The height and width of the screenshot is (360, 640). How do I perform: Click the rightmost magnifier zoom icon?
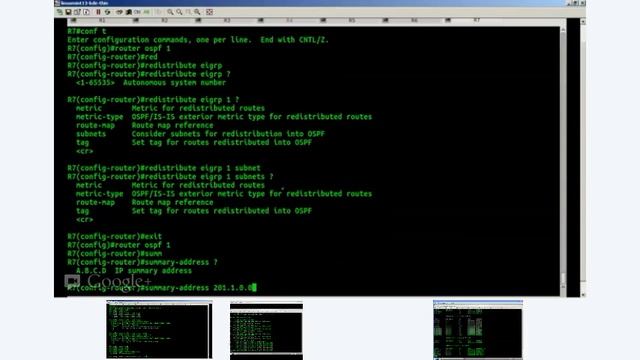tap(197, 12)
